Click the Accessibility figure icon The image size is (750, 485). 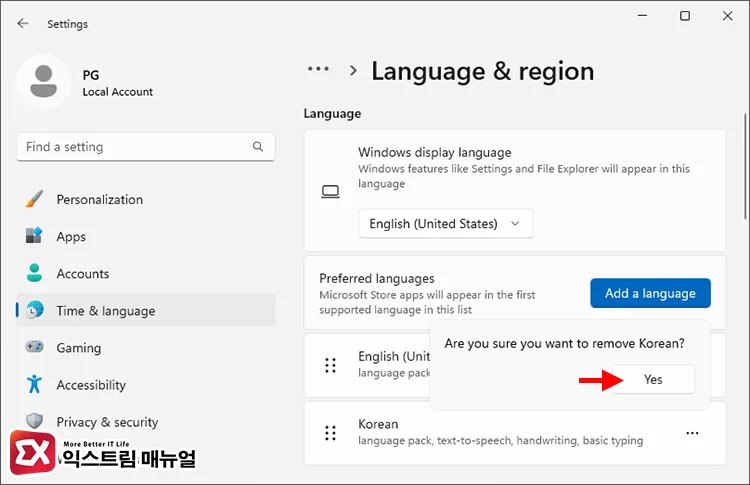(x=35, y=385)
